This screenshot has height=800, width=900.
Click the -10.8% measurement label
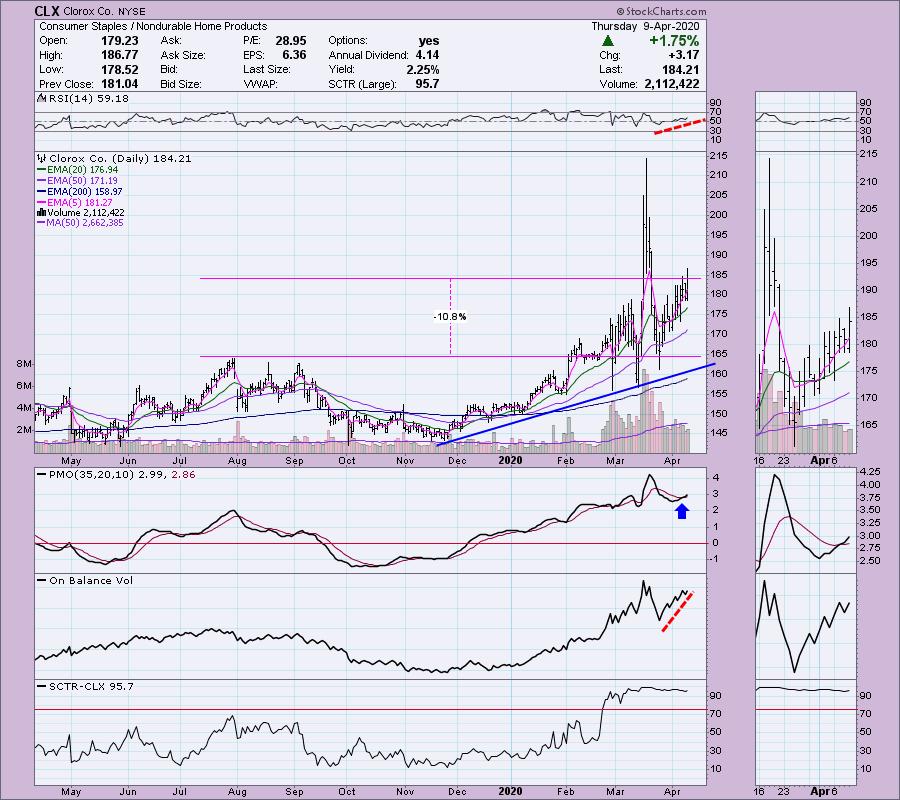(x=450, y=317)
